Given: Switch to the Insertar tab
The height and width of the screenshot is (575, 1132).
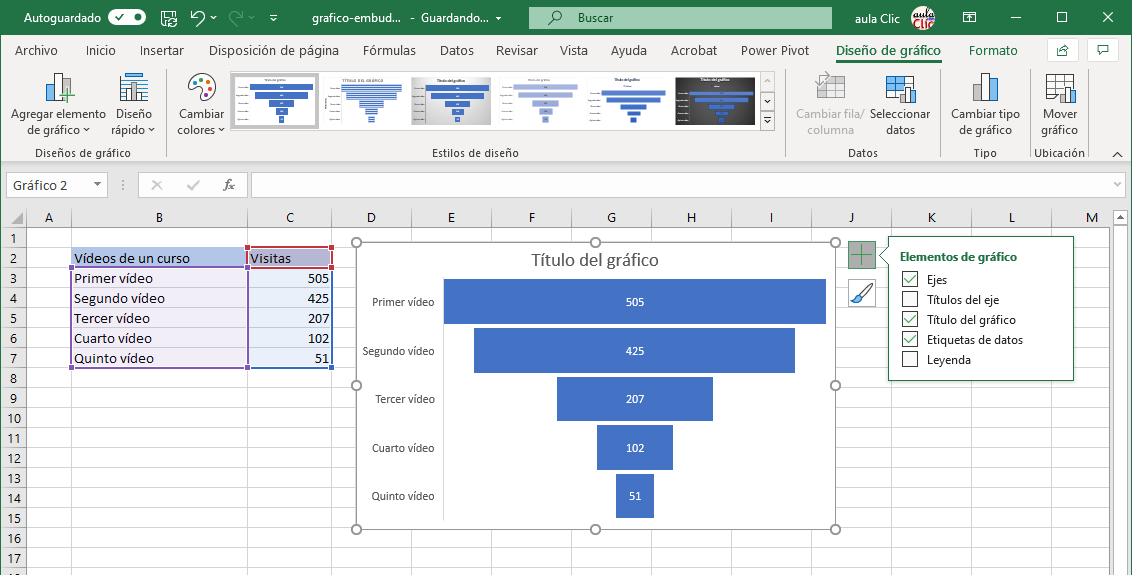Looking at the screenshot, I should coord(161,51).
